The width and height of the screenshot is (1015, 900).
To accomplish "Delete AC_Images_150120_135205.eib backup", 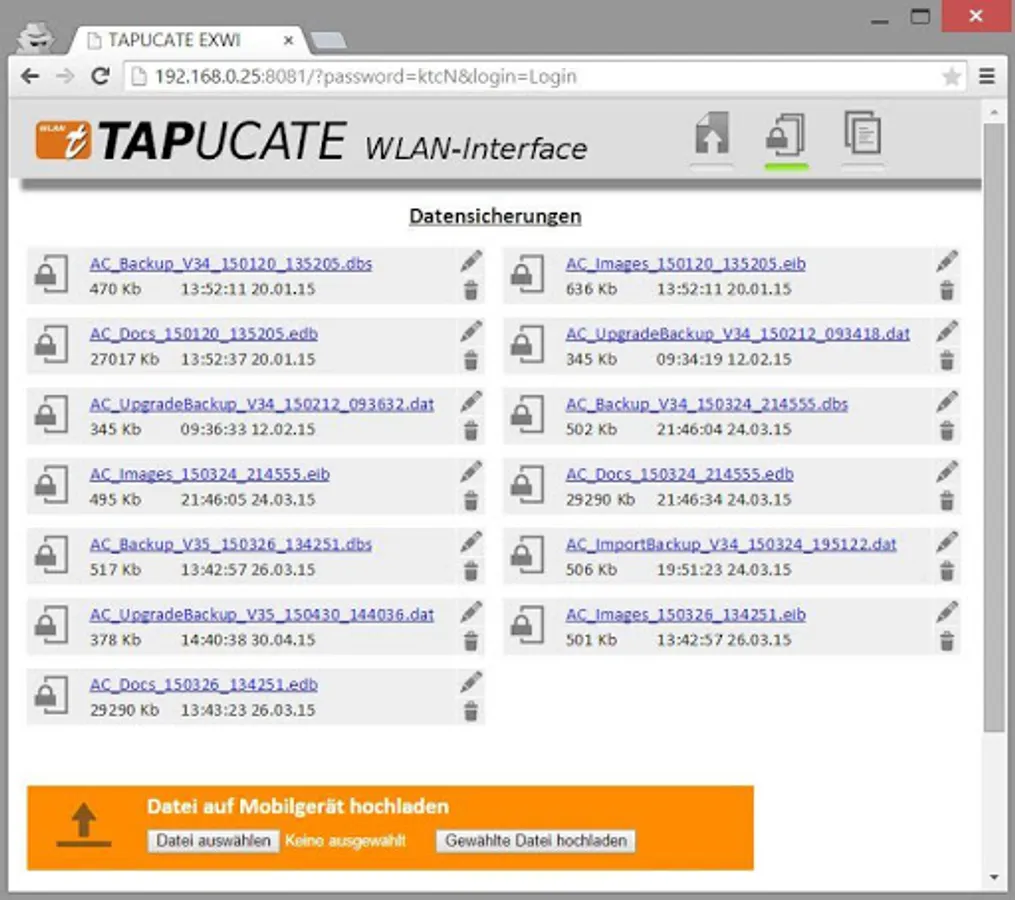I will (x=946, y=290).
